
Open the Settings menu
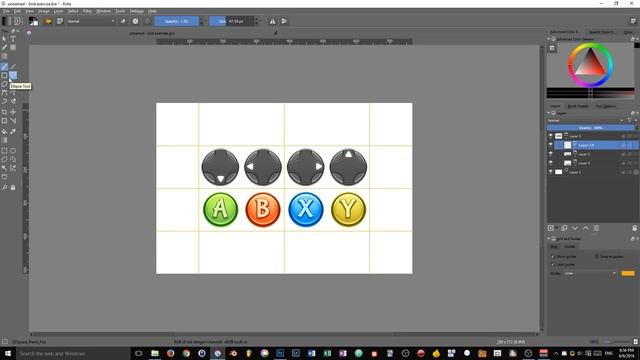click(x=136, y=11)
